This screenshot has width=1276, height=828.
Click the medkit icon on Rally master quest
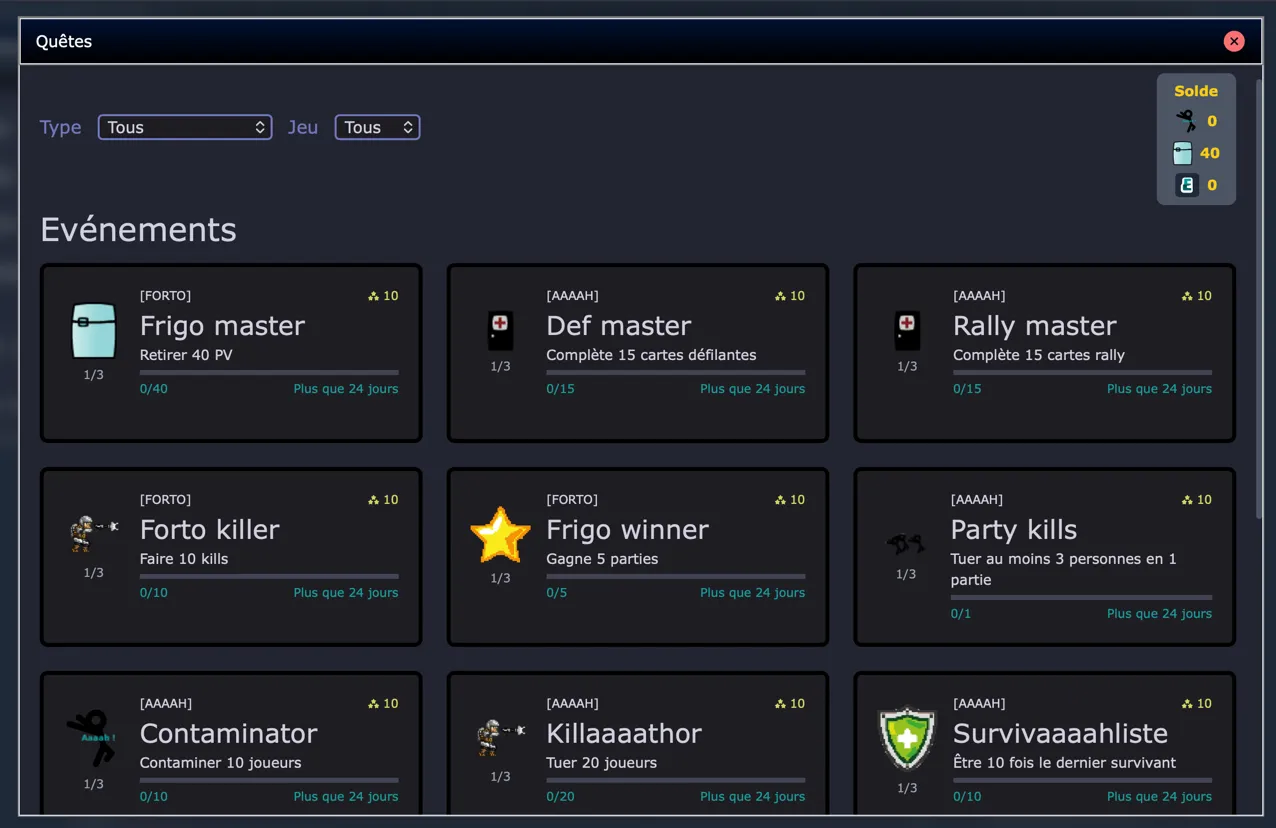pyautogui.click(x=906, y=329)
